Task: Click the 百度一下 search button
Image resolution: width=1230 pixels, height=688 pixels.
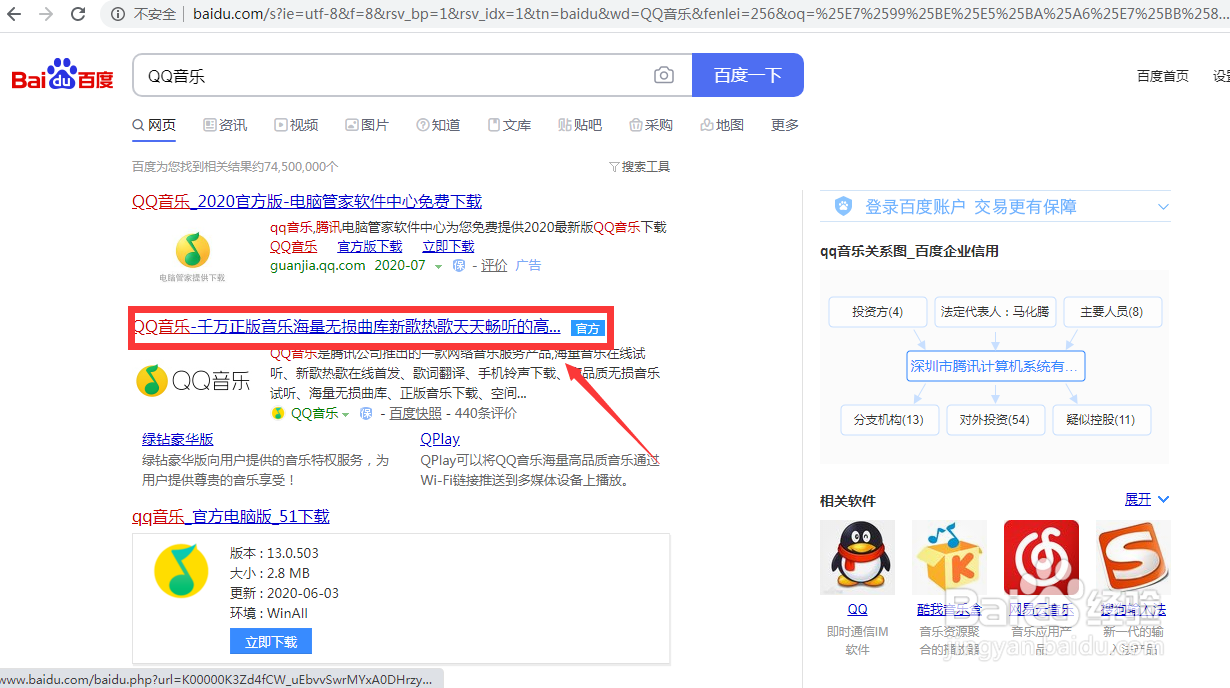Action: point(747,74)
